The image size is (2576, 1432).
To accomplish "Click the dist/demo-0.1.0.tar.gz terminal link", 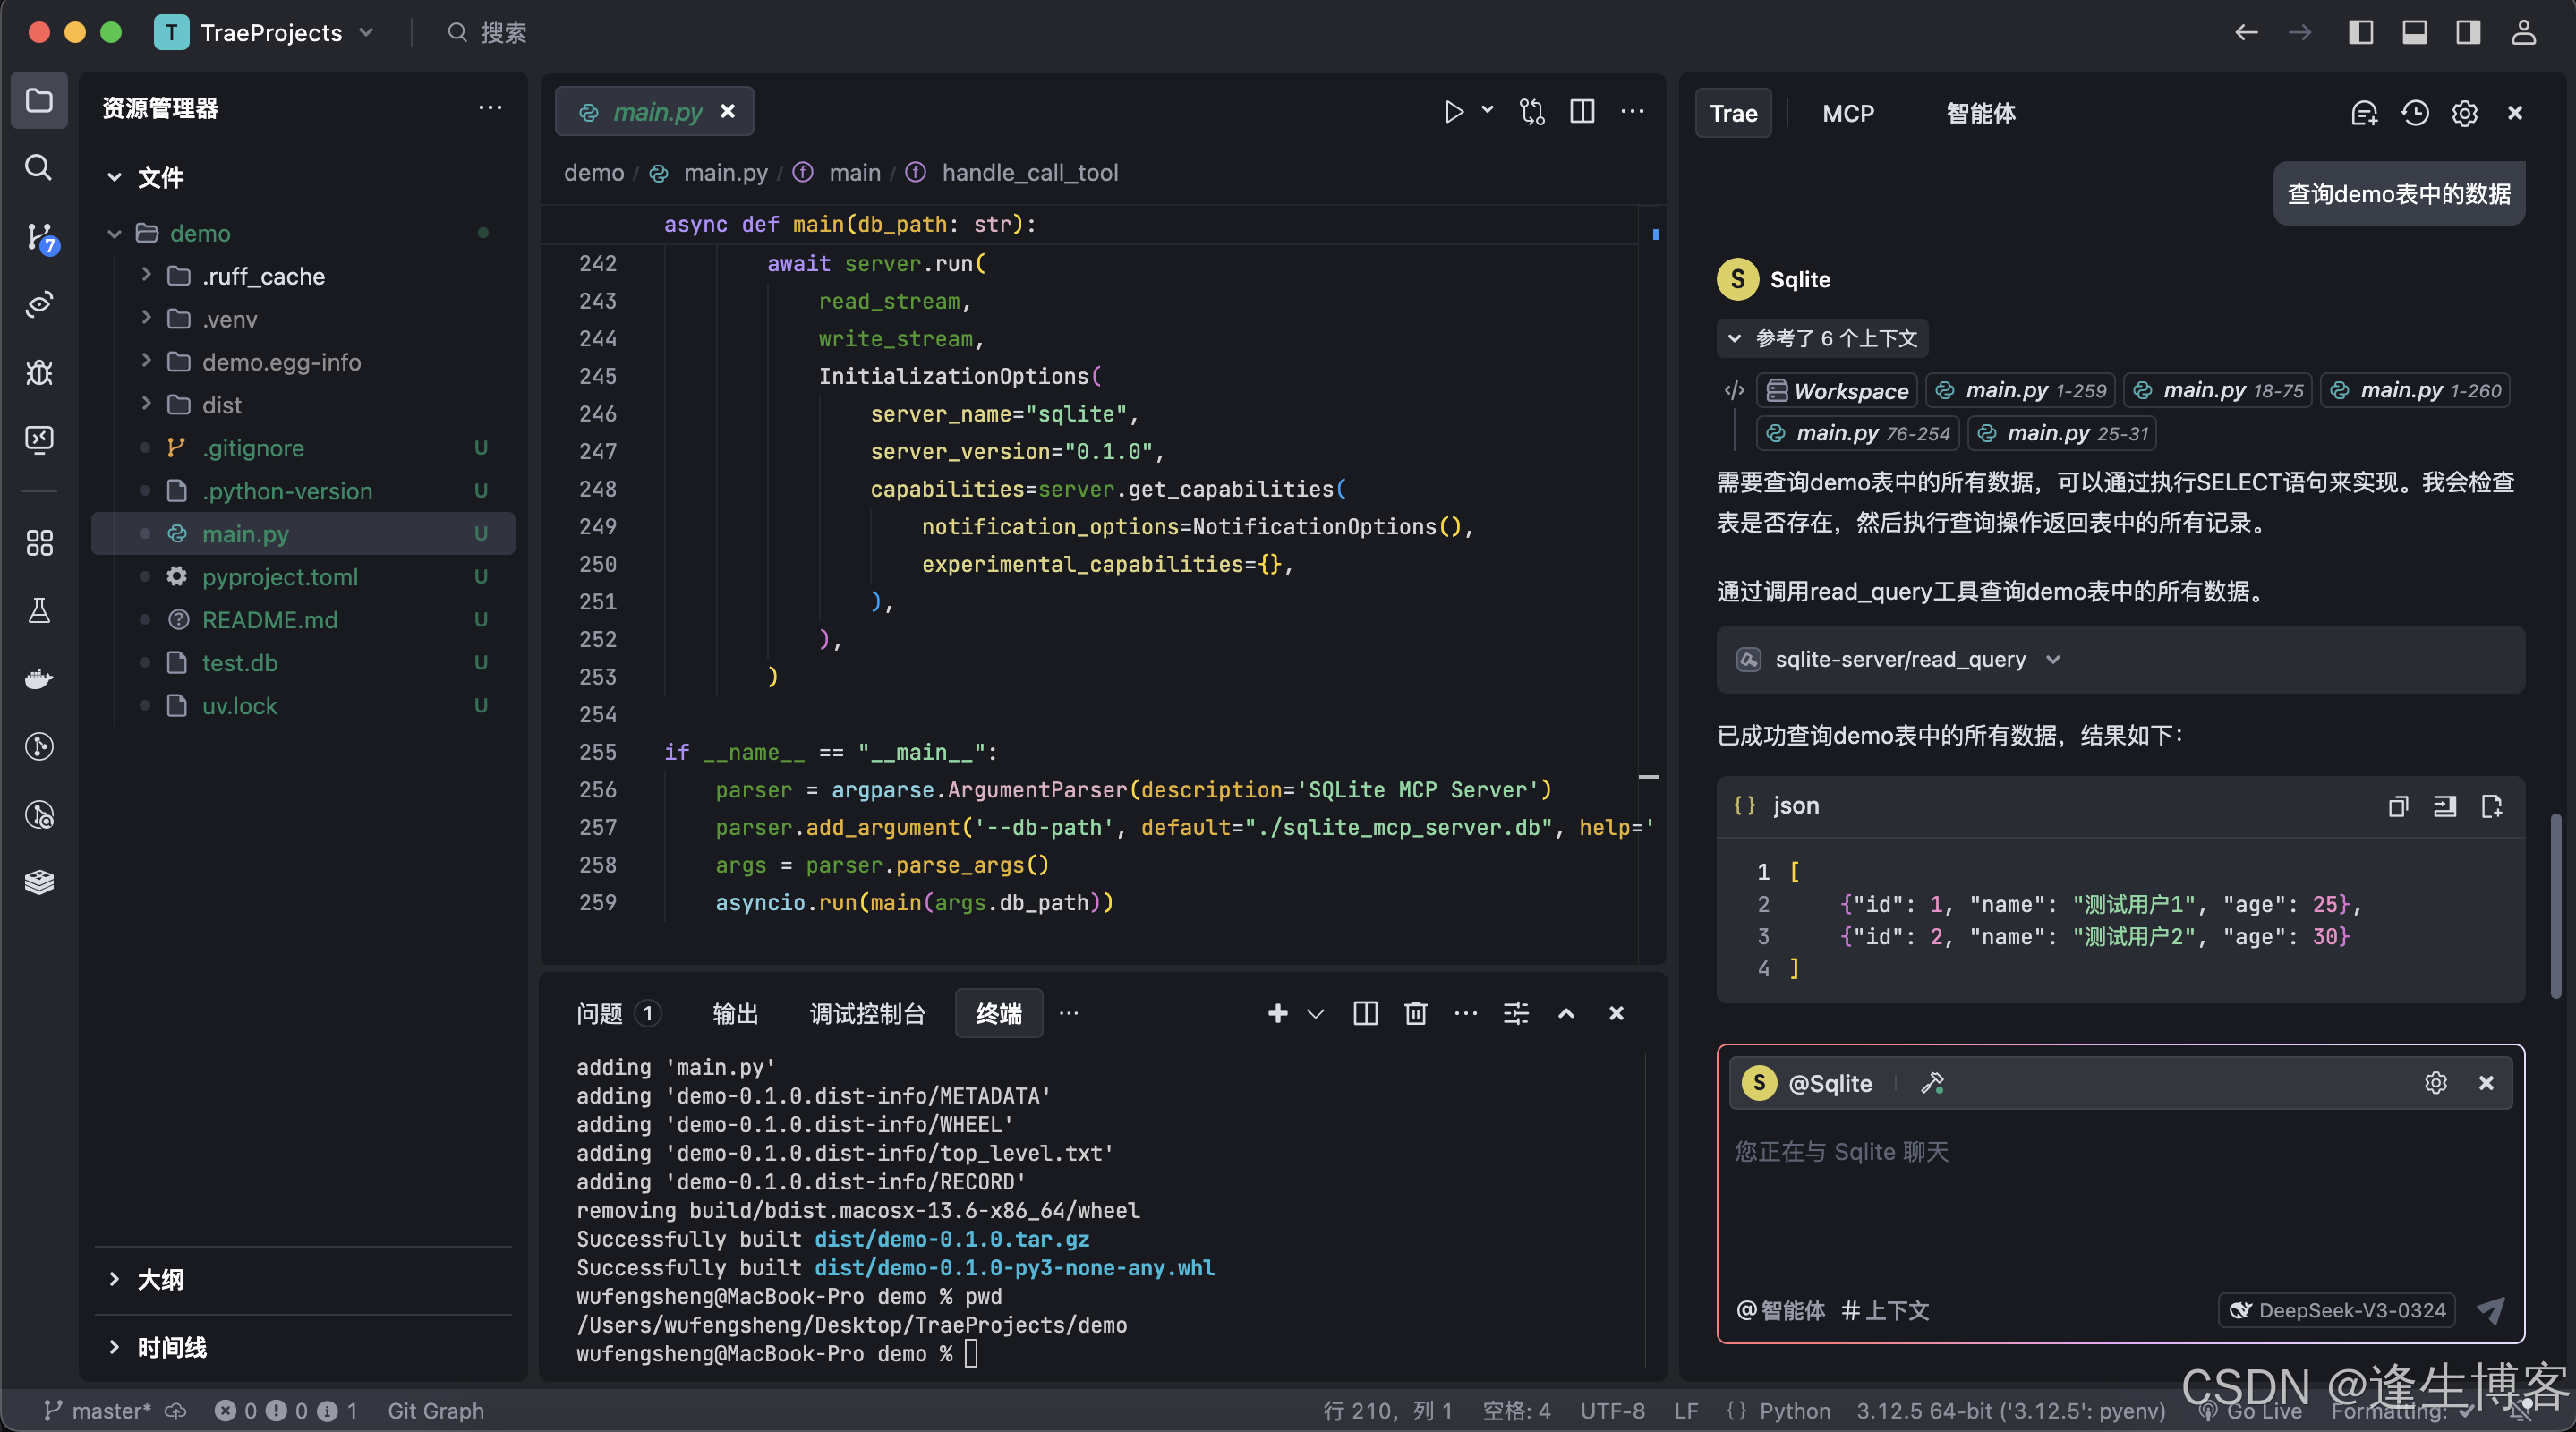I will (951, 1239).
